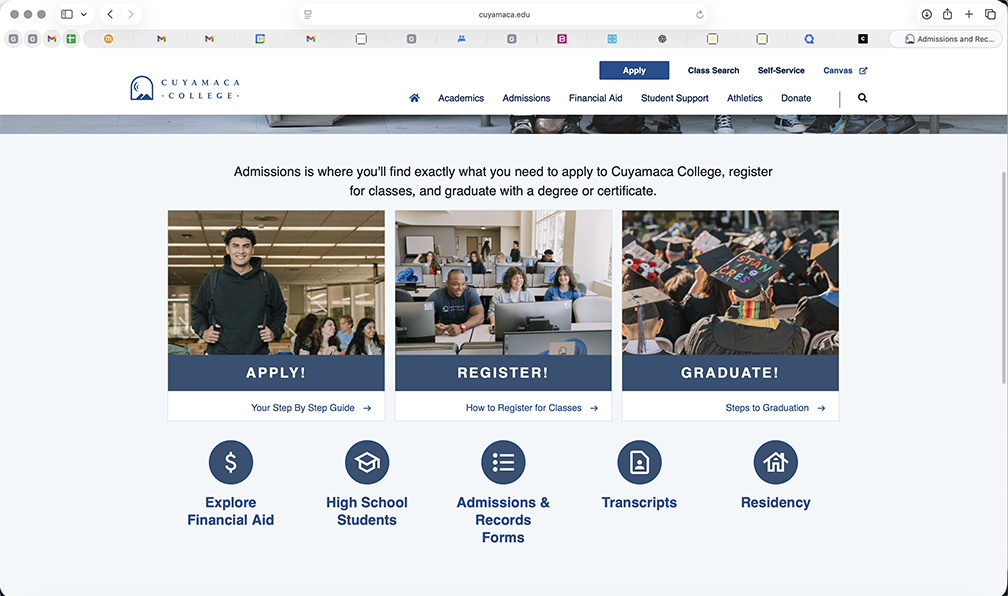Open the Safari downloads icon
The image size is (1008, 596).
(926, 14)
